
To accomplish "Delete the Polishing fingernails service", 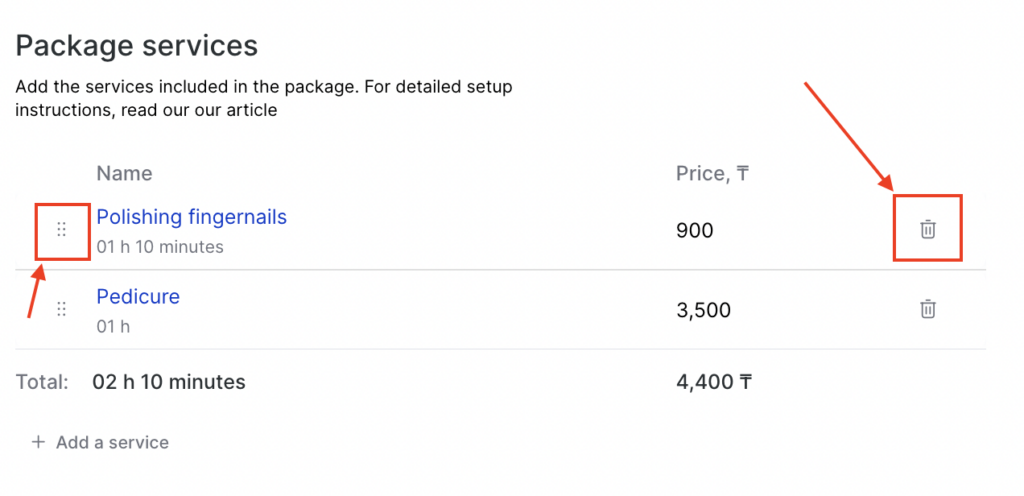I will click(928, 230).
